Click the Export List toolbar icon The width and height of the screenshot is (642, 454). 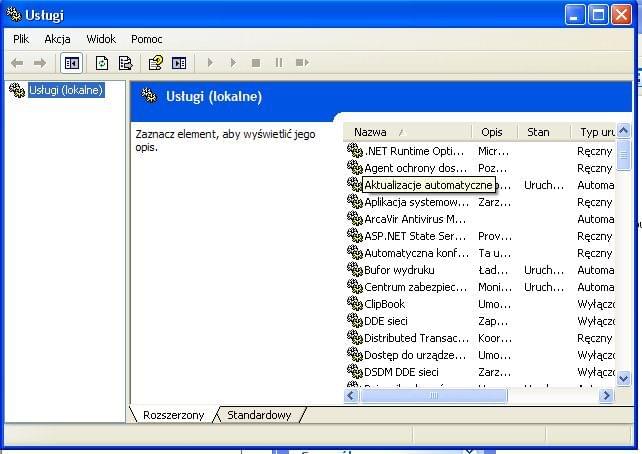[125, 63]
